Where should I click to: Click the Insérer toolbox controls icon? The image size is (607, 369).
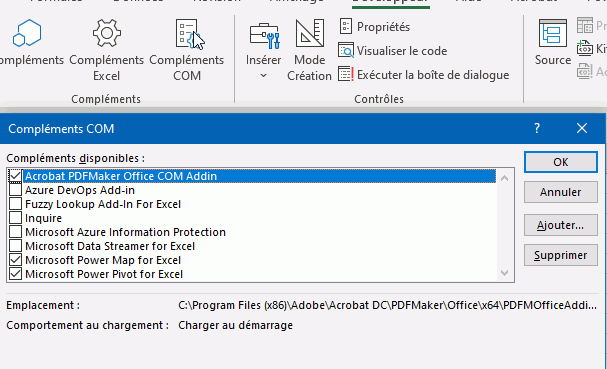(264, 36)
